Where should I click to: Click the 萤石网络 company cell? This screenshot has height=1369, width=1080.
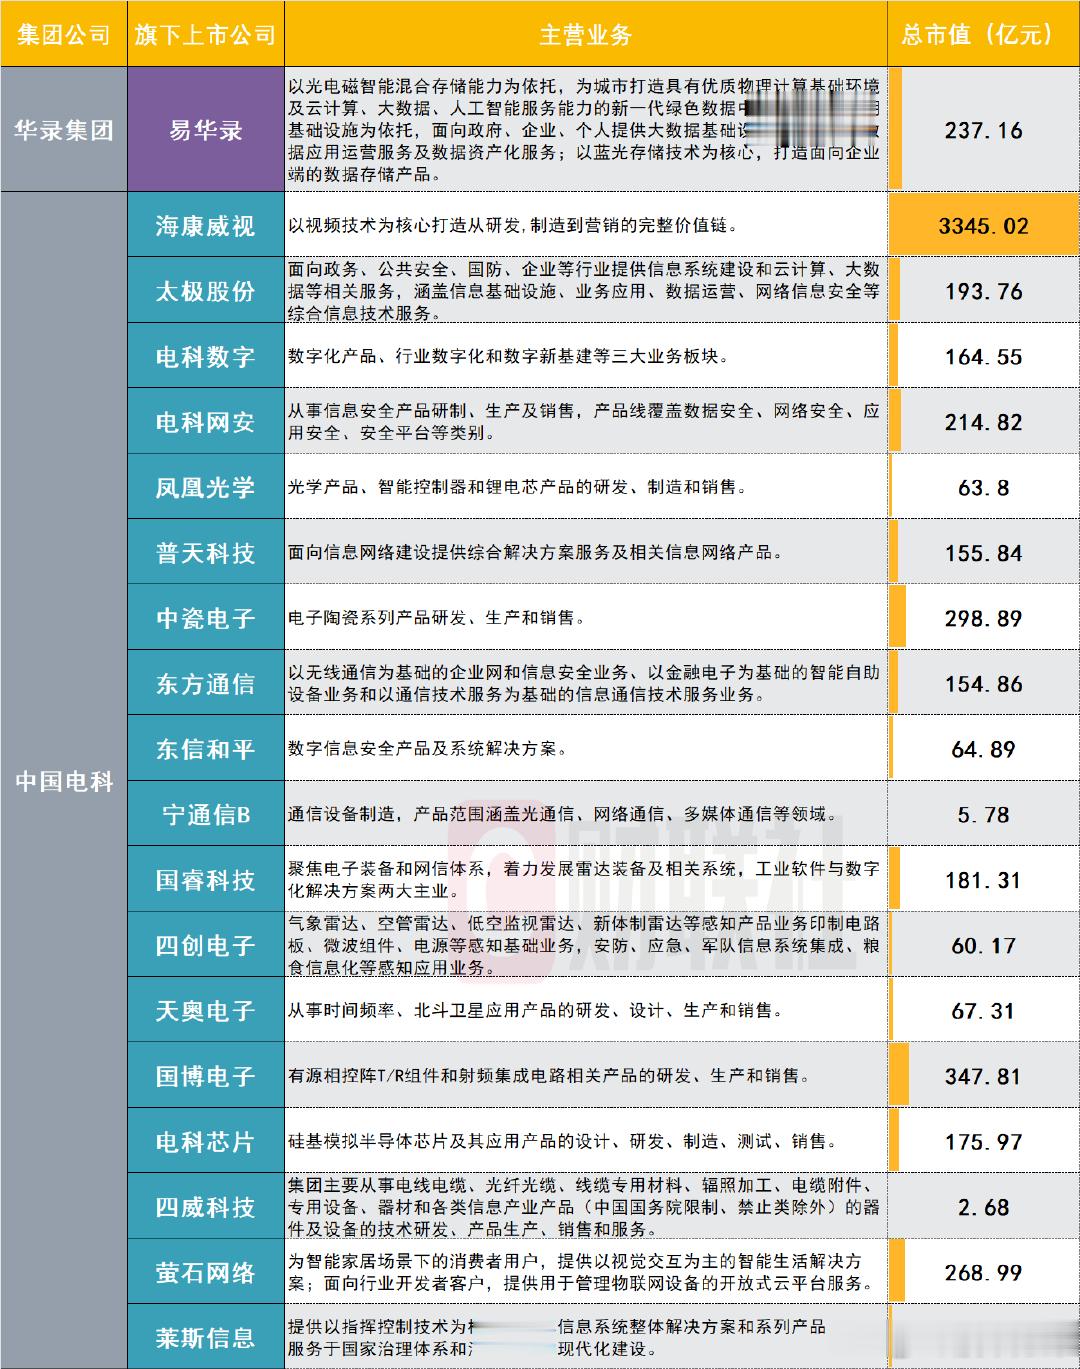206,1273
